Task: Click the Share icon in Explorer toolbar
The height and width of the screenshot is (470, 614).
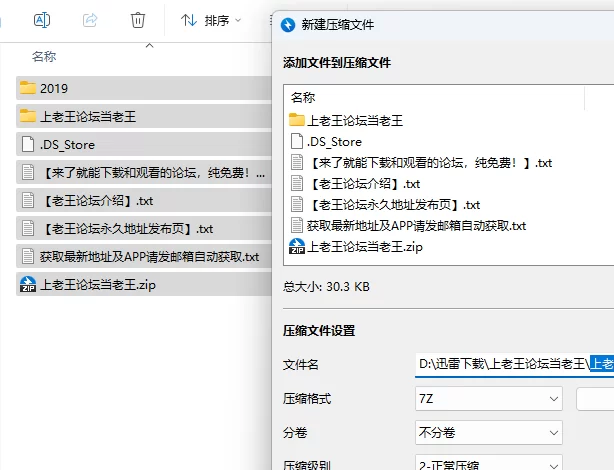Action: click(x=90, y=20)
